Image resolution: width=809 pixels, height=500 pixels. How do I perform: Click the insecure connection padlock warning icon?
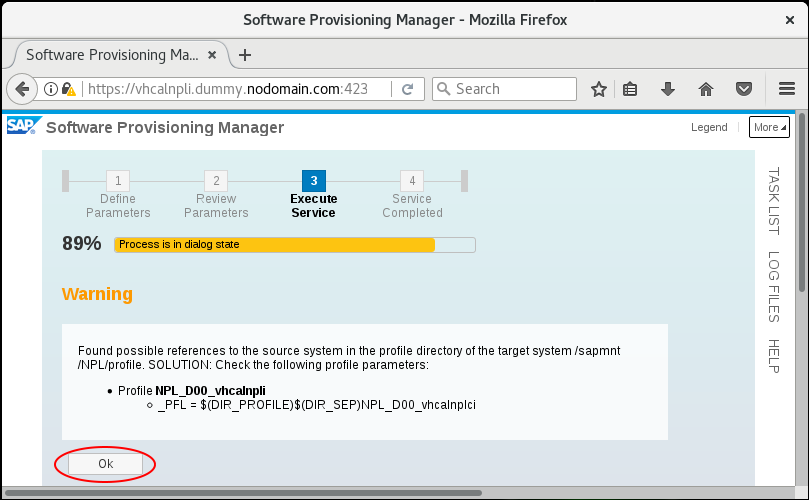coord(69,89)
